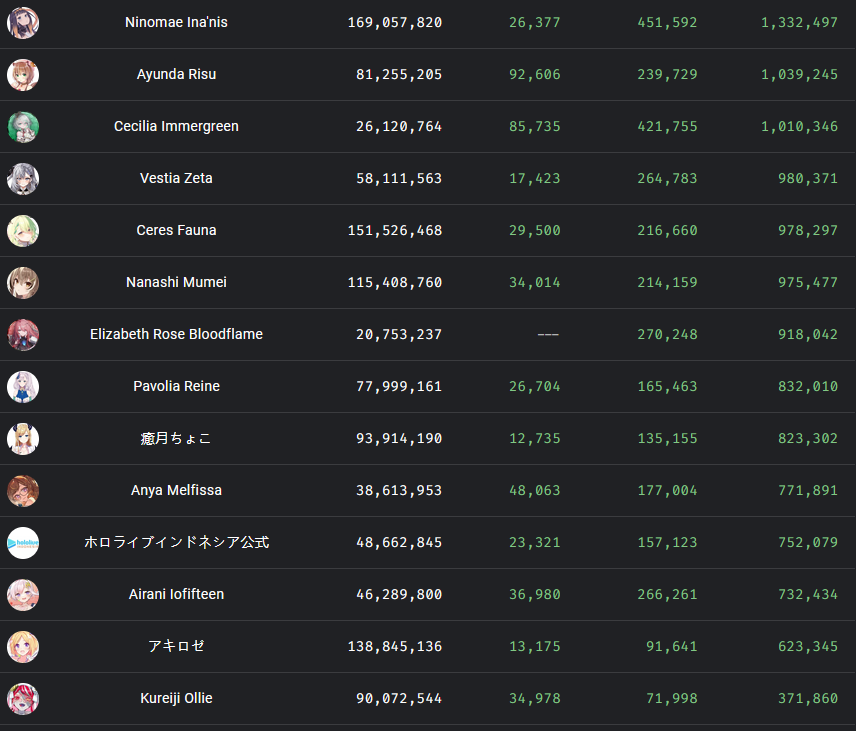Select channel name Cecilia Immergreen
The height and width of the screenshot is (731, 856).
coord(176,126)
